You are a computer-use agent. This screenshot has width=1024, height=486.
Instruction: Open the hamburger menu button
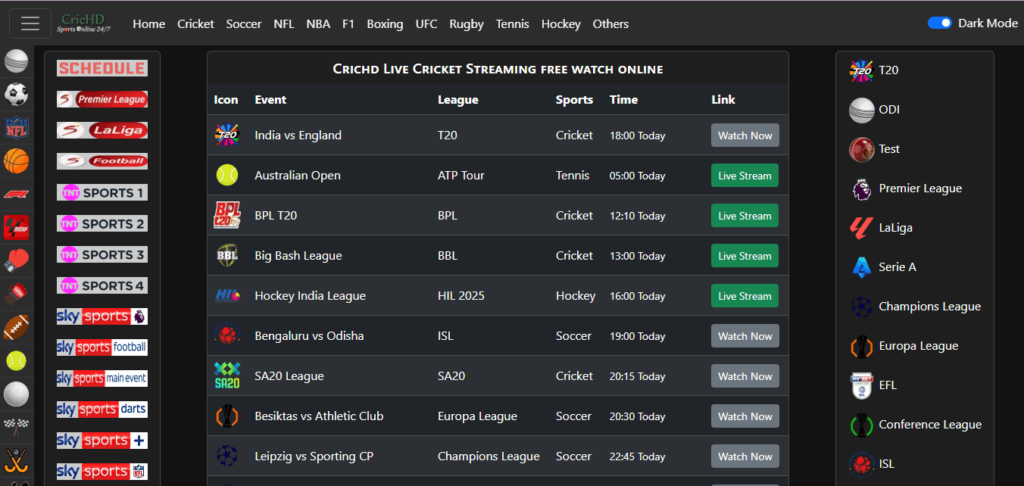tap(30, 23)
